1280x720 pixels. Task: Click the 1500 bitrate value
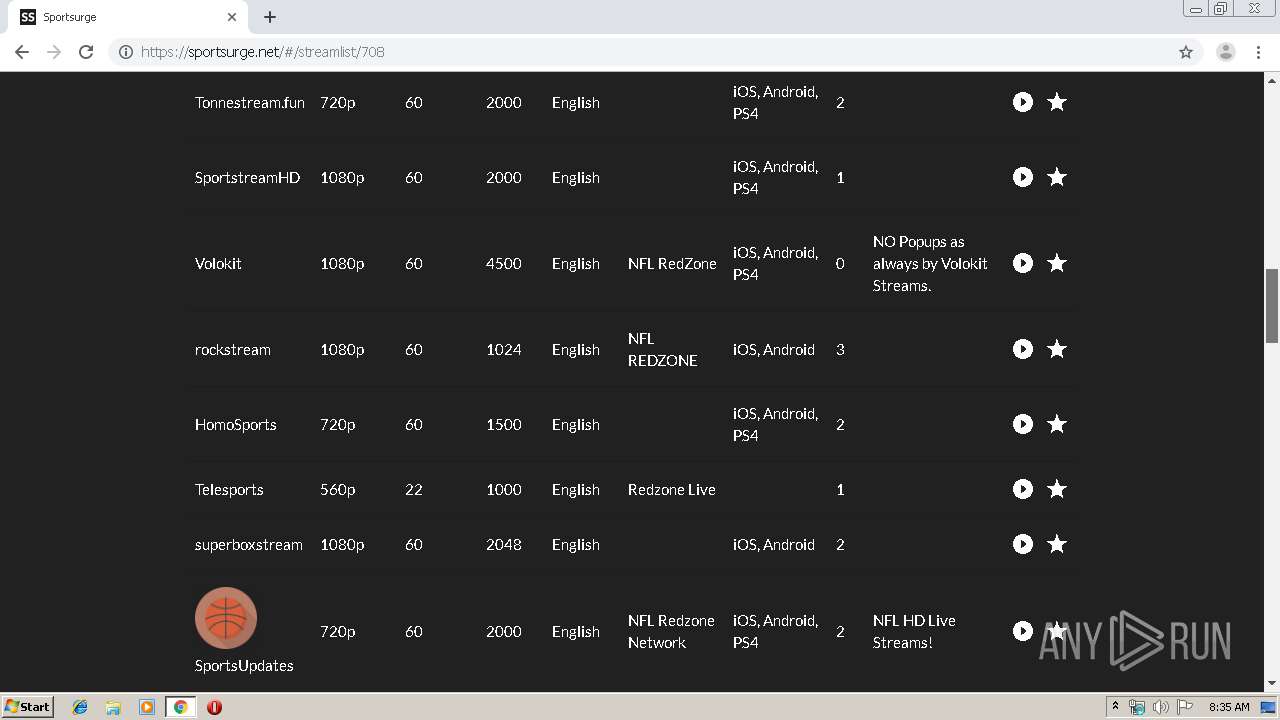pyautogui.click(x=504, y=424)
